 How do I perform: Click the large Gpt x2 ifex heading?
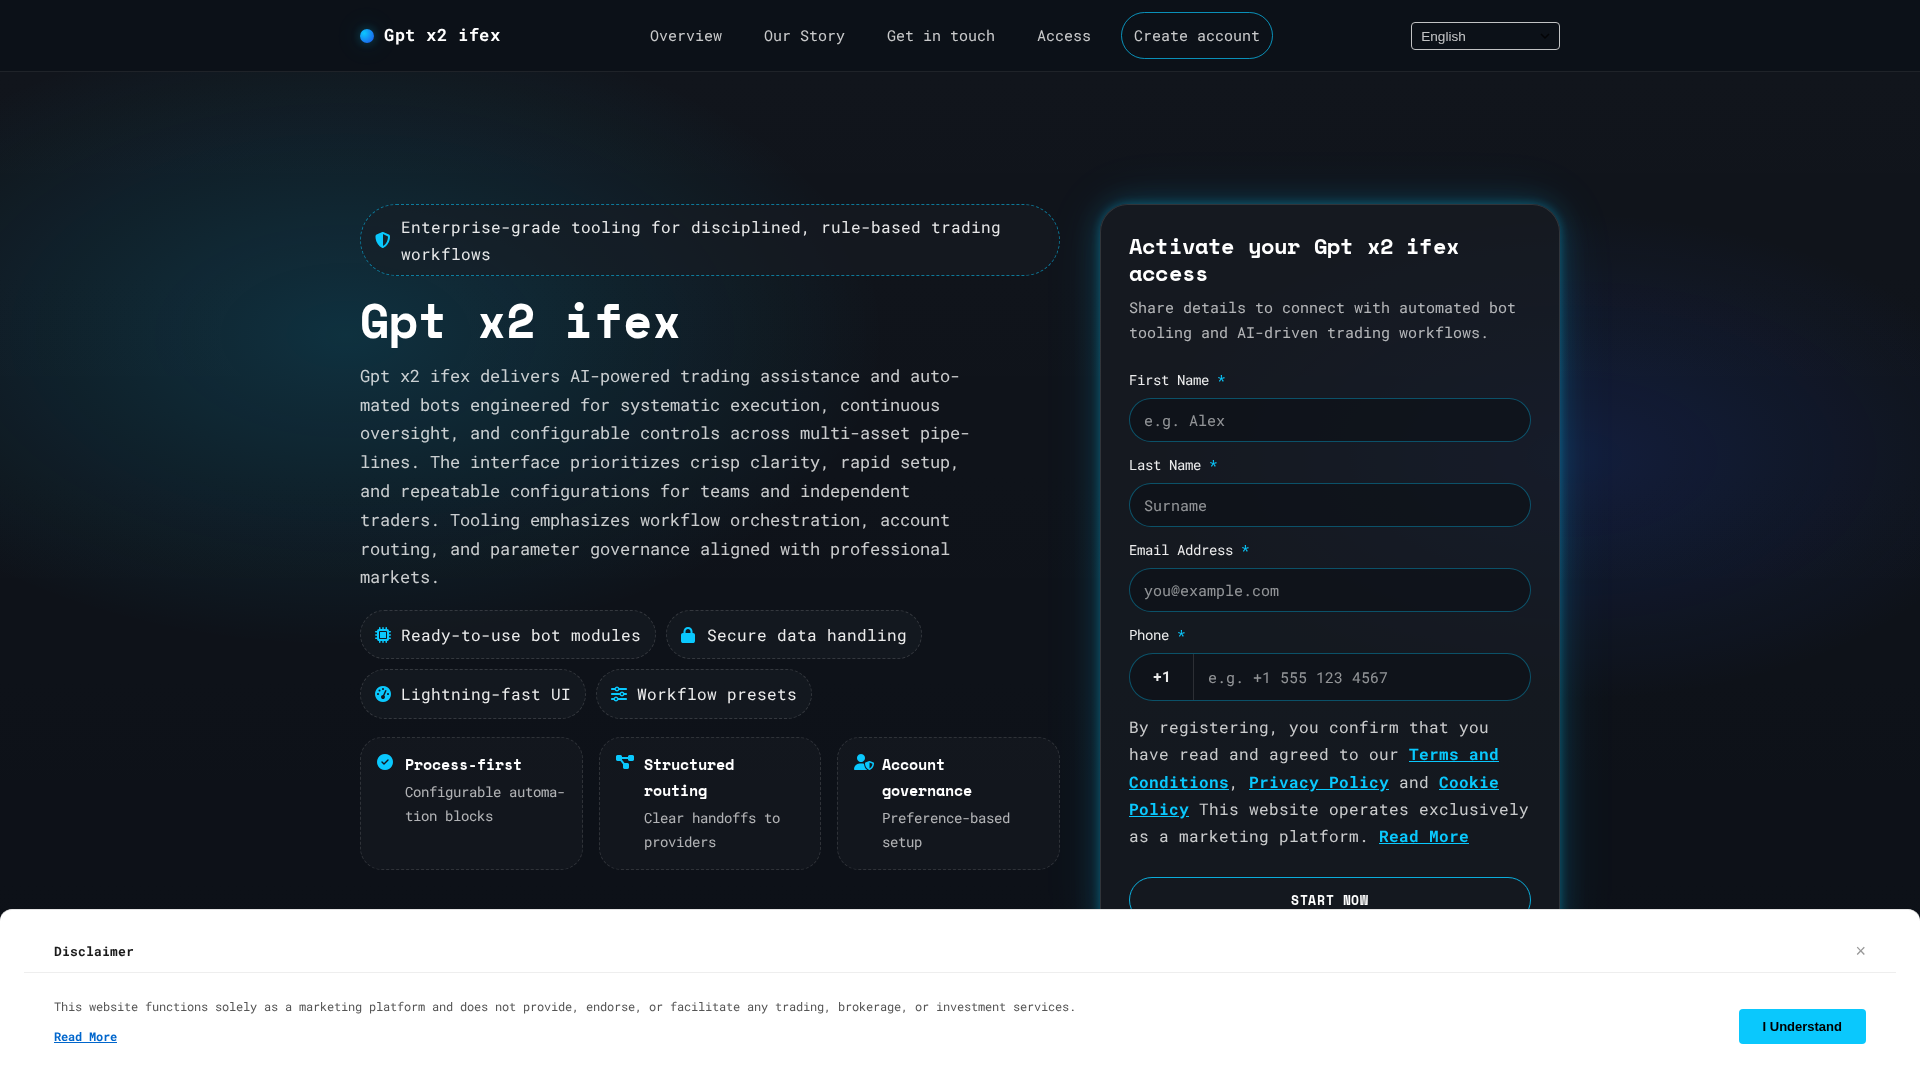tap(520, 322)
